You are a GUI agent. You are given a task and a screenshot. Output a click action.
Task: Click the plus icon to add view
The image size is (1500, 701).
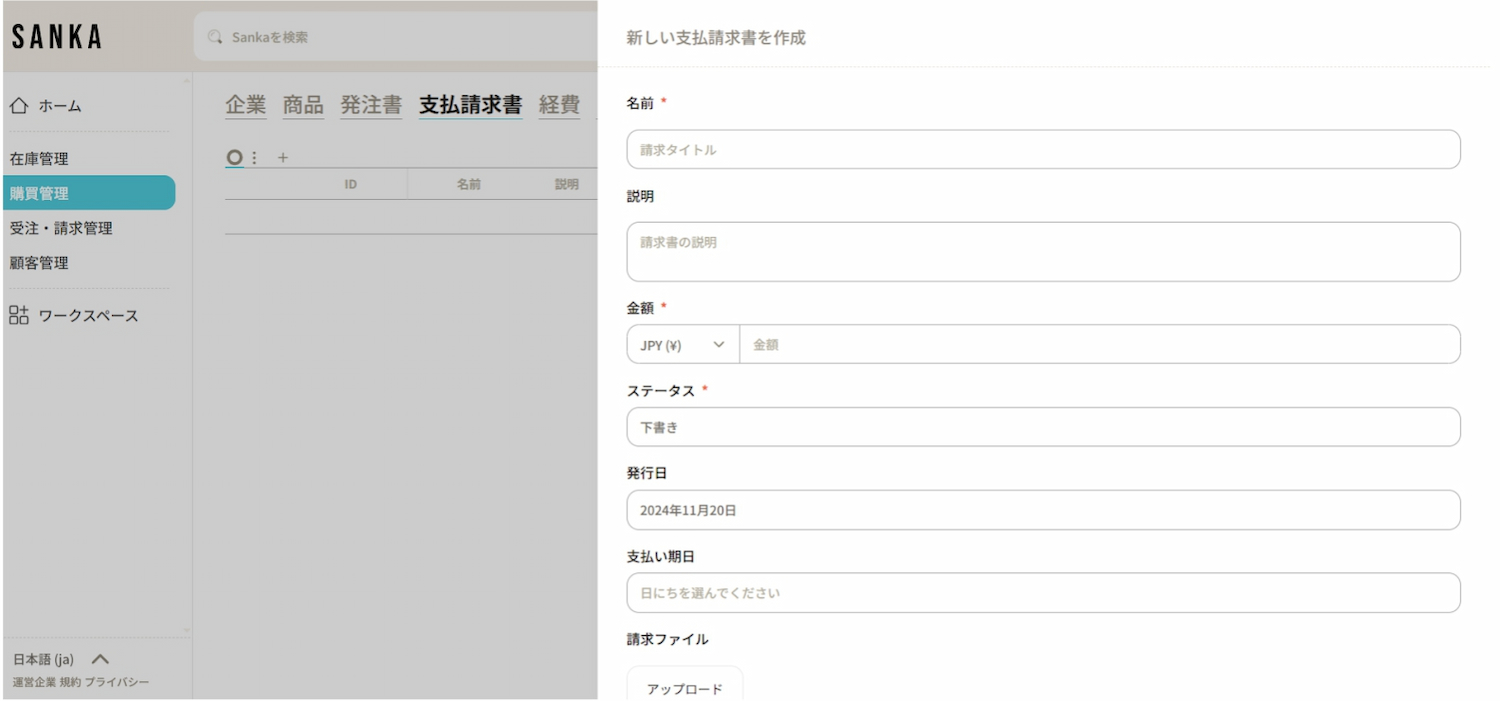(x=283, y=158)
